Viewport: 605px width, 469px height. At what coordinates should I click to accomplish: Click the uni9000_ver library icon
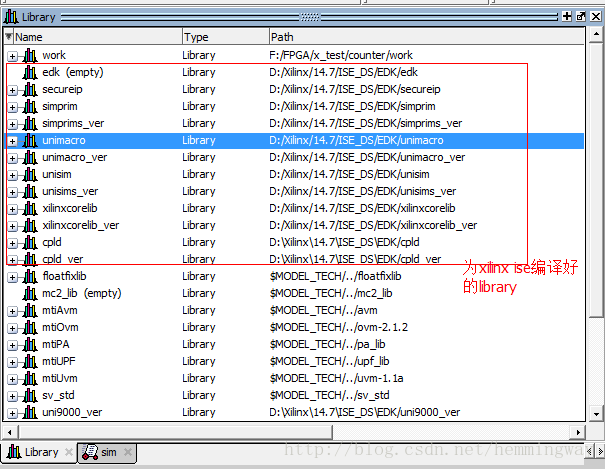coord(30,412)
